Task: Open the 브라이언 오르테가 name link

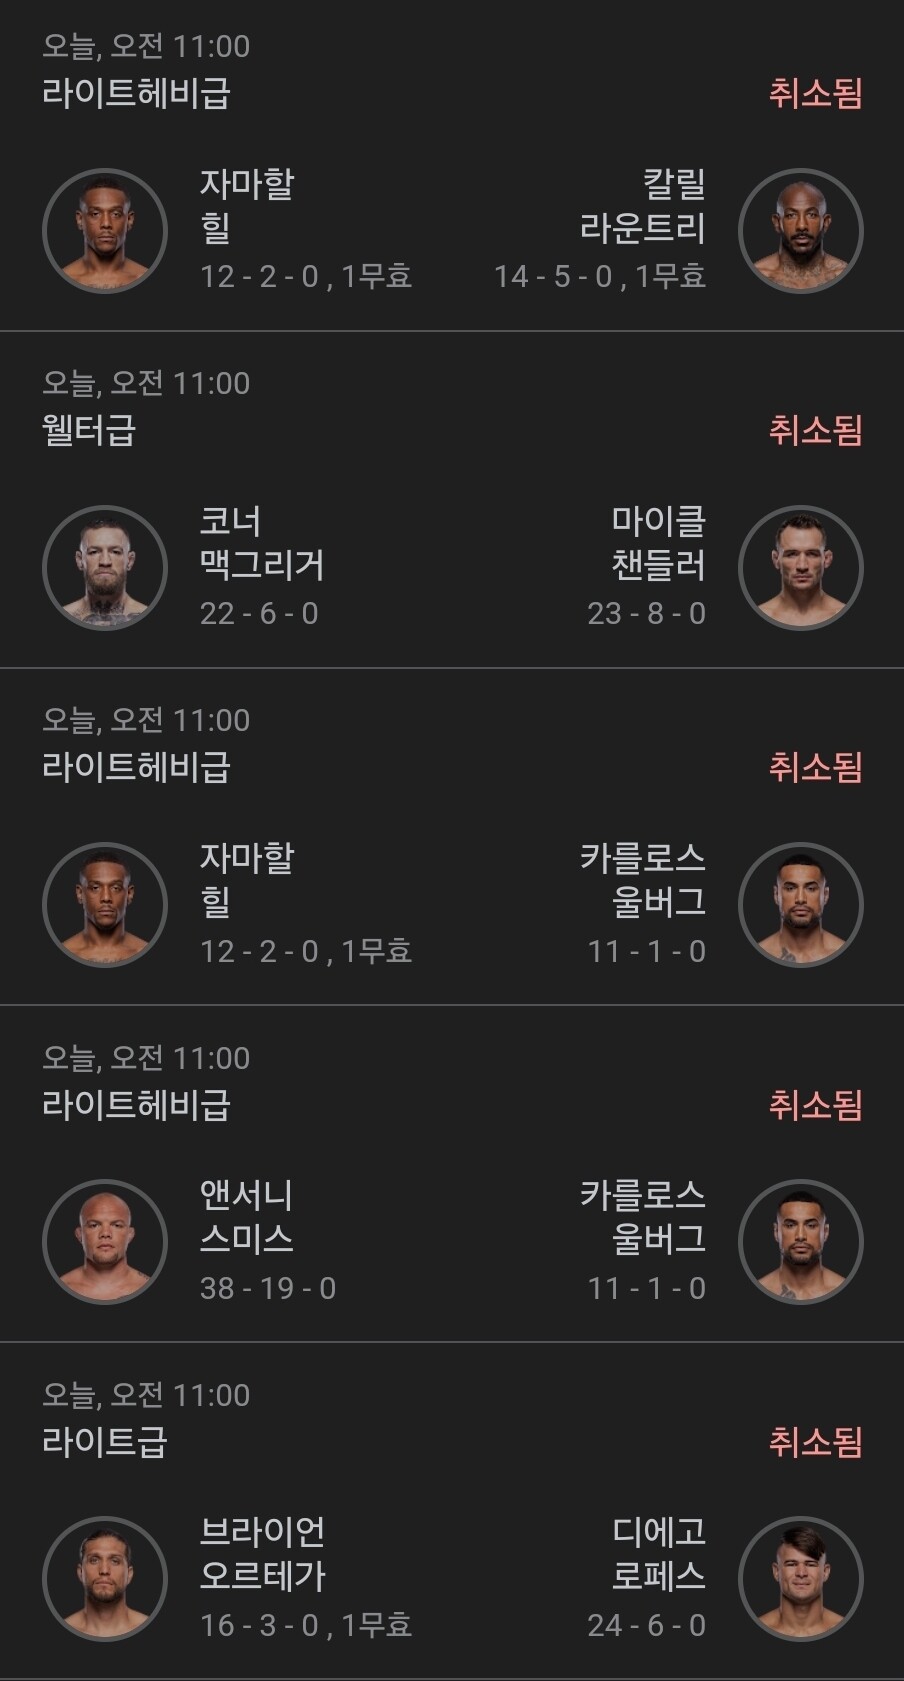Action: pos(262,1554)
